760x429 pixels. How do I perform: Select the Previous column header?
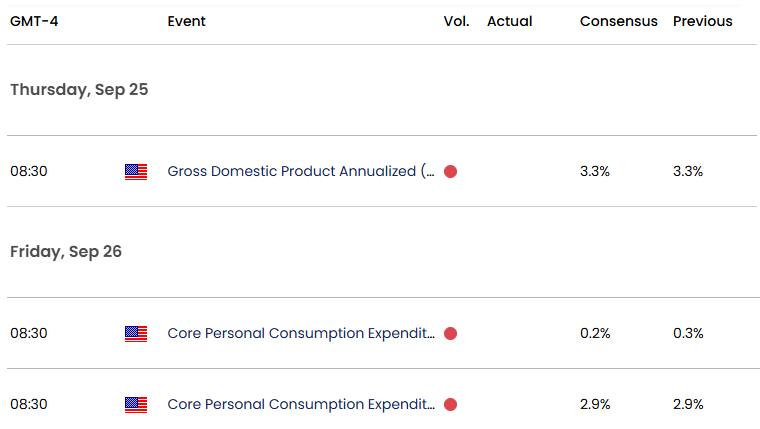pyautogui.click(x=703, y=21)
